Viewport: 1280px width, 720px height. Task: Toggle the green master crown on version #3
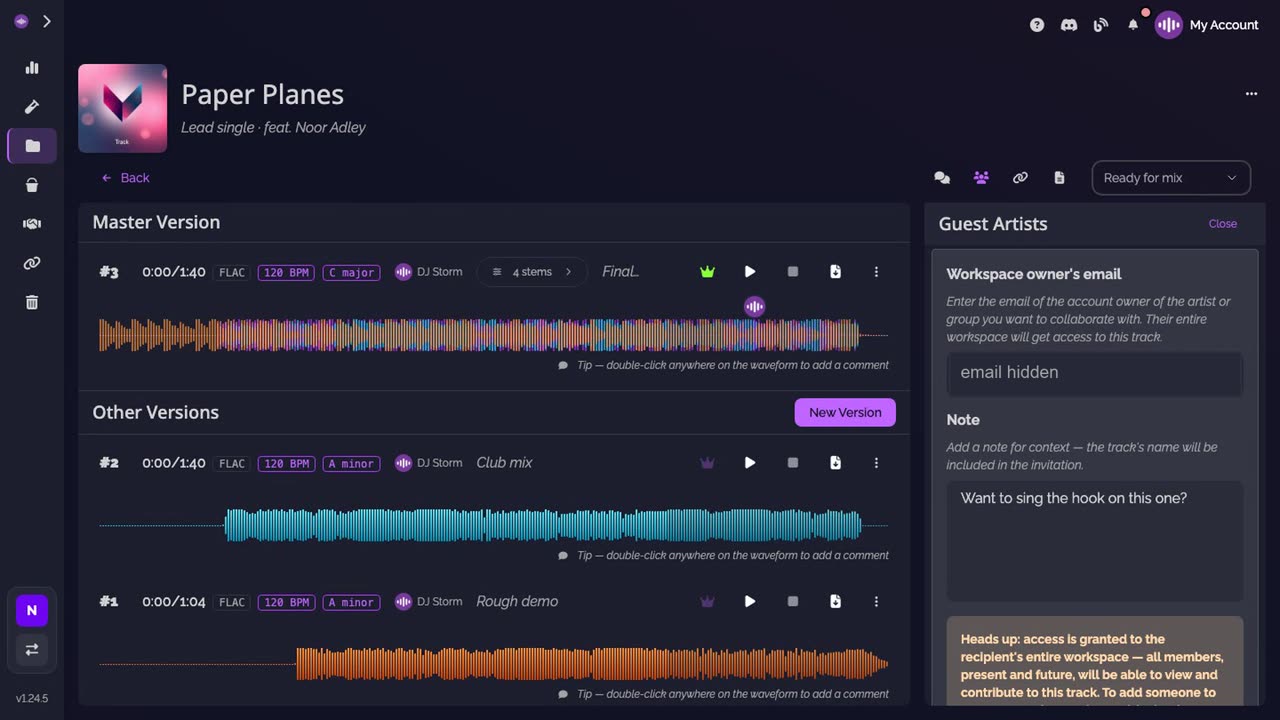[708, 272]
